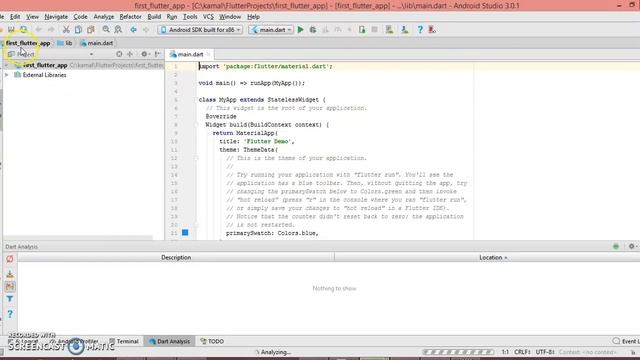This screenshot has height=360, width=640.
Task: Open the Refactor menu
Action: [x=130, y=17]
